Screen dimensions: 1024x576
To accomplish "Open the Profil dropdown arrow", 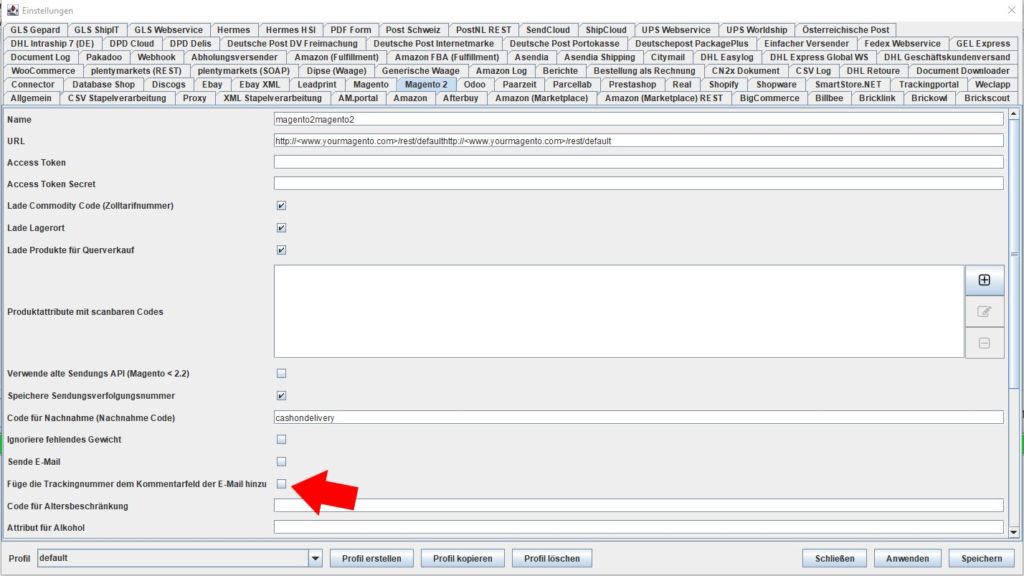I will (x=315, y=558).
